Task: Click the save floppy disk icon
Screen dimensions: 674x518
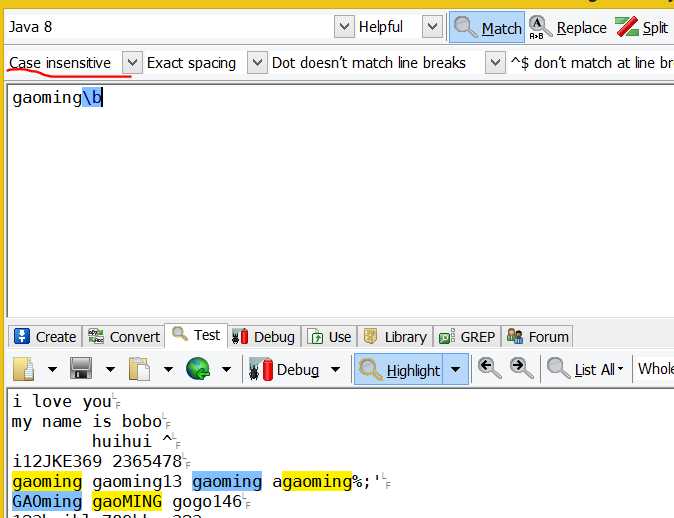Action: tap(81, 369)
